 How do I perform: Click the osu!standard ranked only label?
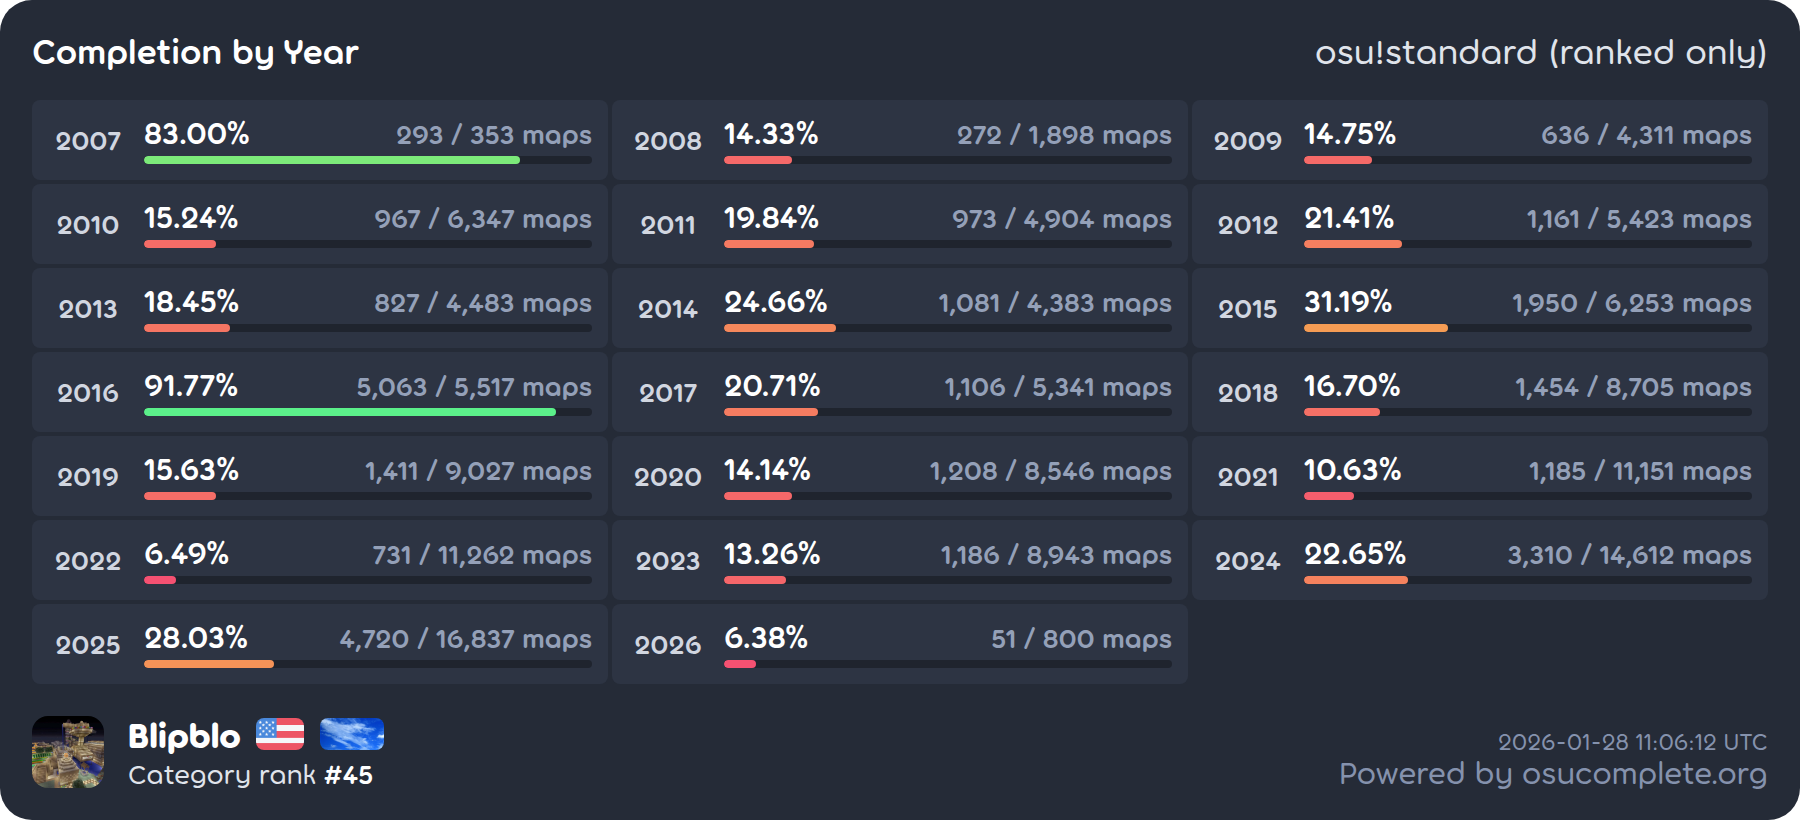tap(1540, 52)
